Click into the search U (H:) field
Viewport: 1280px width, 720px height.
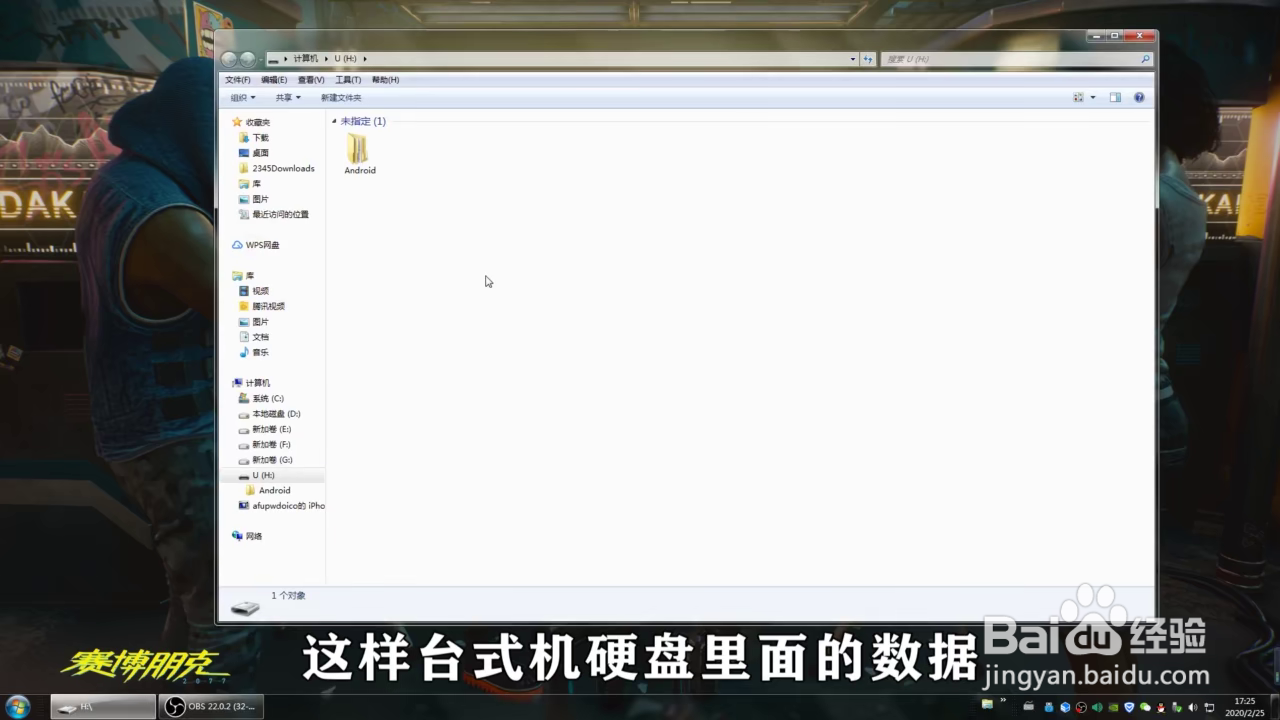1010,59
